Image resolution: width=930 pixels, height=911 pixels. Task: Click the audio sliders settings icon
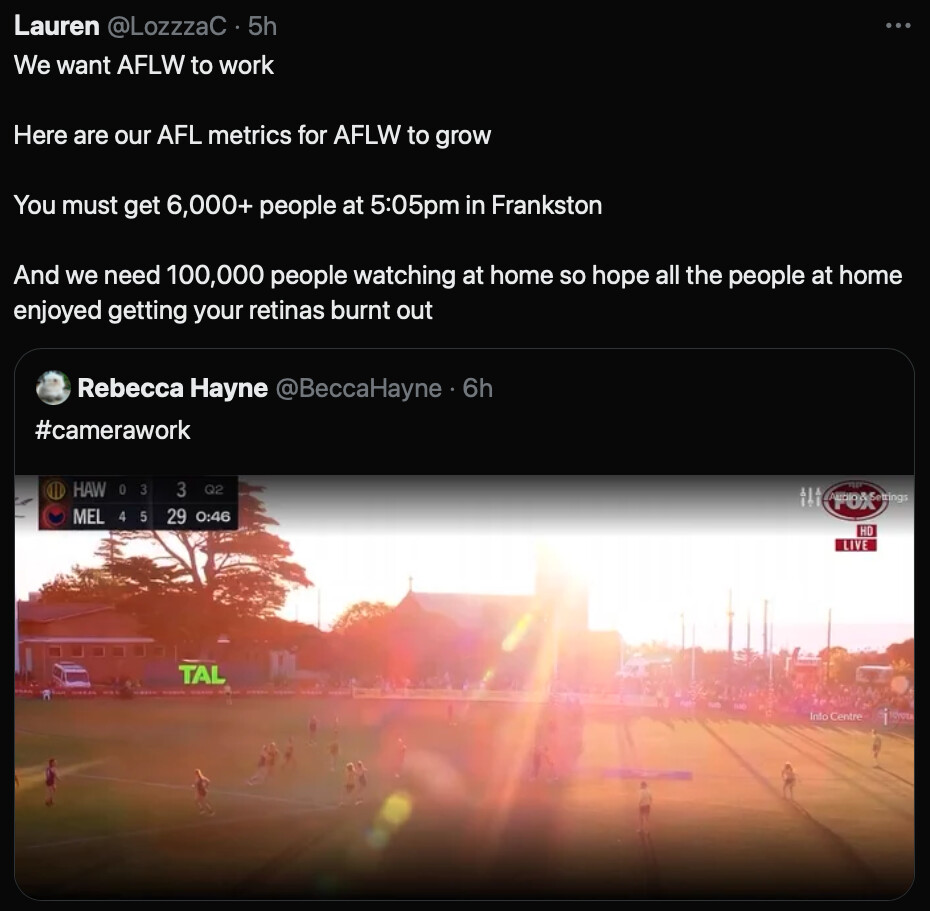(810, 496)
